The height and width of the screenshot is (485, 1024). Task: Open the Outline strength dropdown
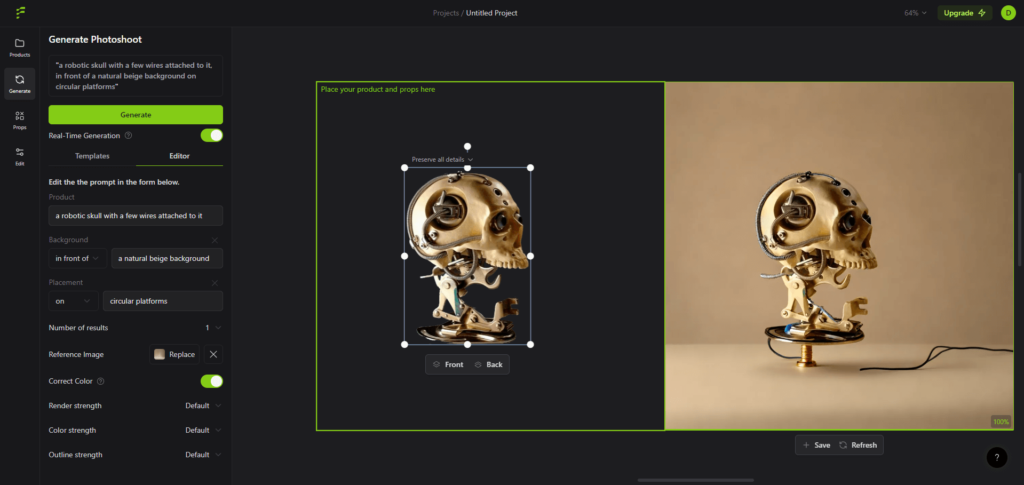[x=203, y=455]
